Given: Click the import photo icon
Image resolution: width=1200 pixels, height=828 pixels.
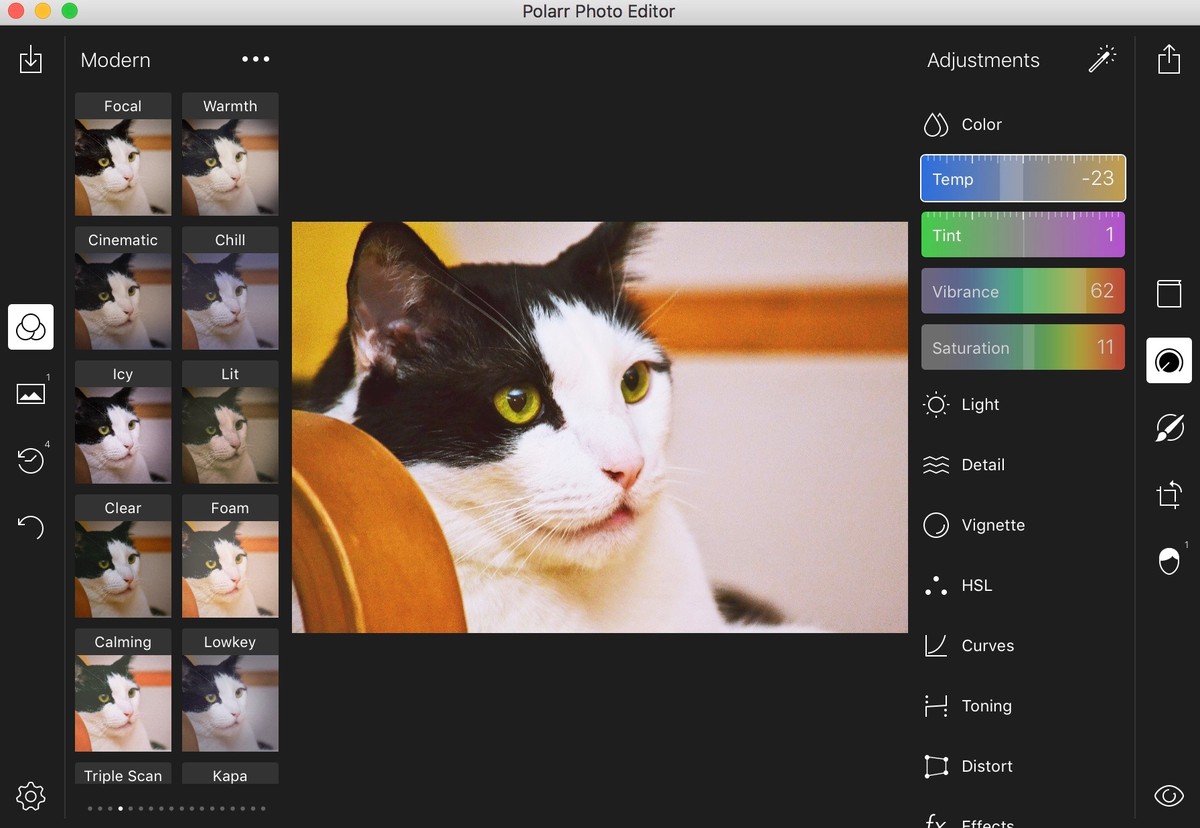Looking at the screenshot, I should click(31, 59).
